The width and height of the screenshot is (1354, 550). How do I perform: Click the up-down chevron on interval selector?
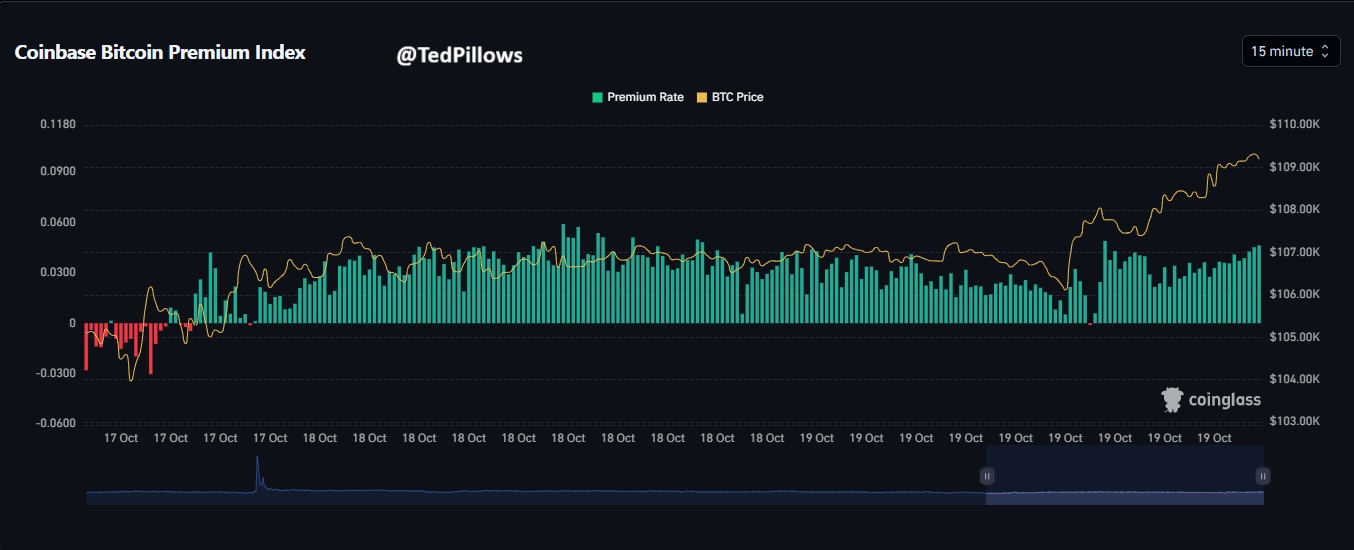coord(1325,51)
